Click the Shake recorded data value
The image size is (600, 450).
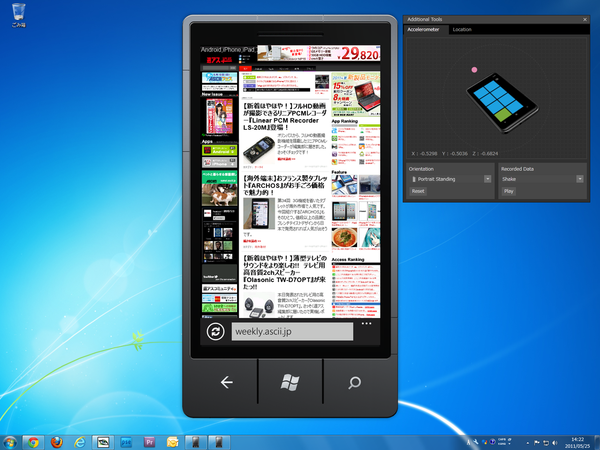point(509,179)
